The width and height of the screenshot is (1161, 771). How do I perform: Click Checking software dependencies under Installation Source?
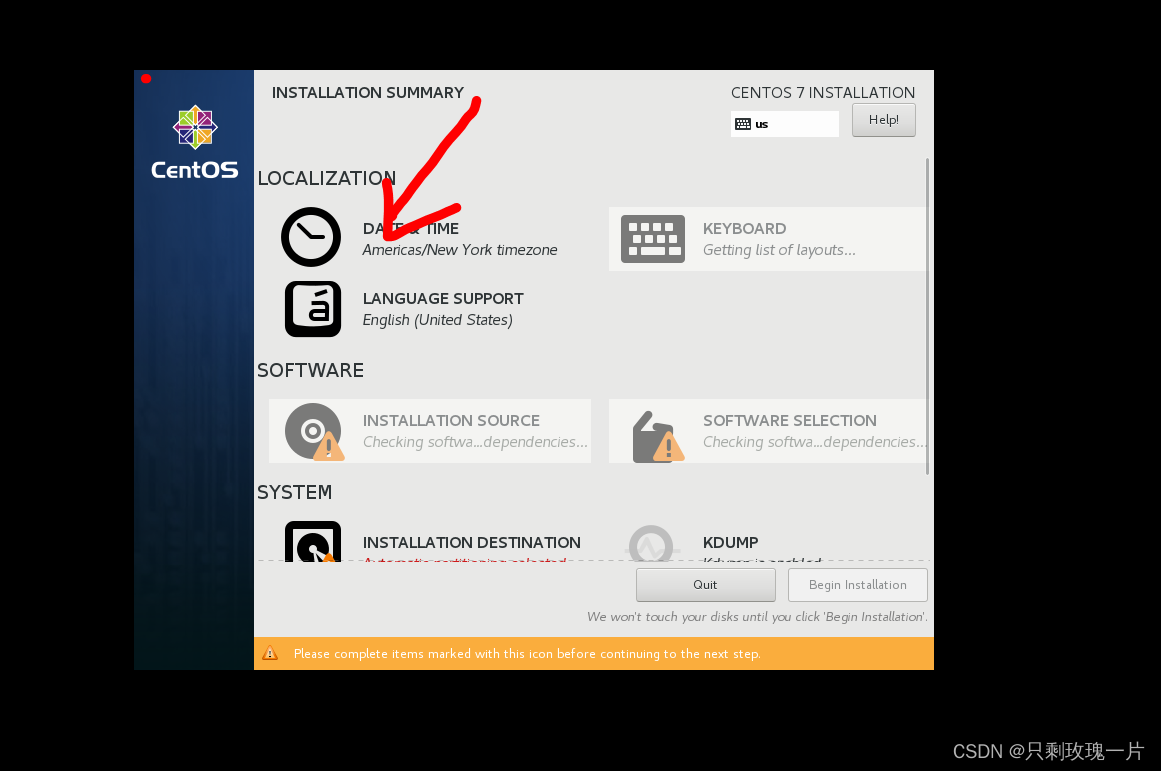(475, 442)
